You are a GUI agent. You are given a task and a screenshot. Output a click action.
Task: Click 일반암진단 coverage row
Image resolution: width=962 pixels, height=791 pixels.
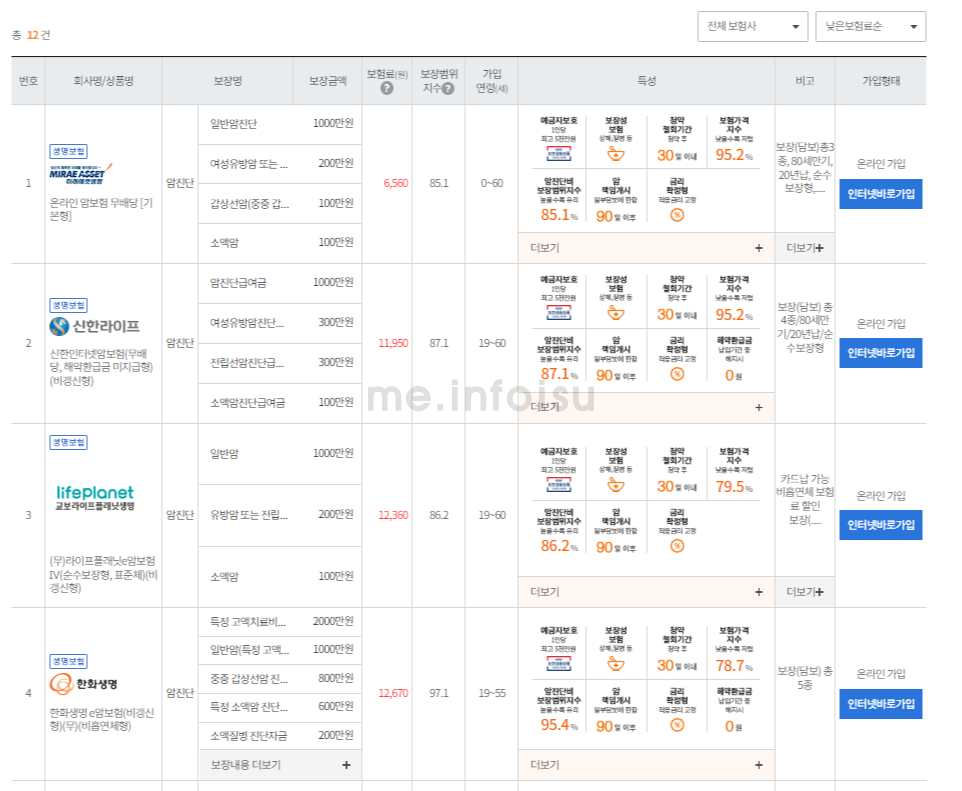click(x=280, y=124)
